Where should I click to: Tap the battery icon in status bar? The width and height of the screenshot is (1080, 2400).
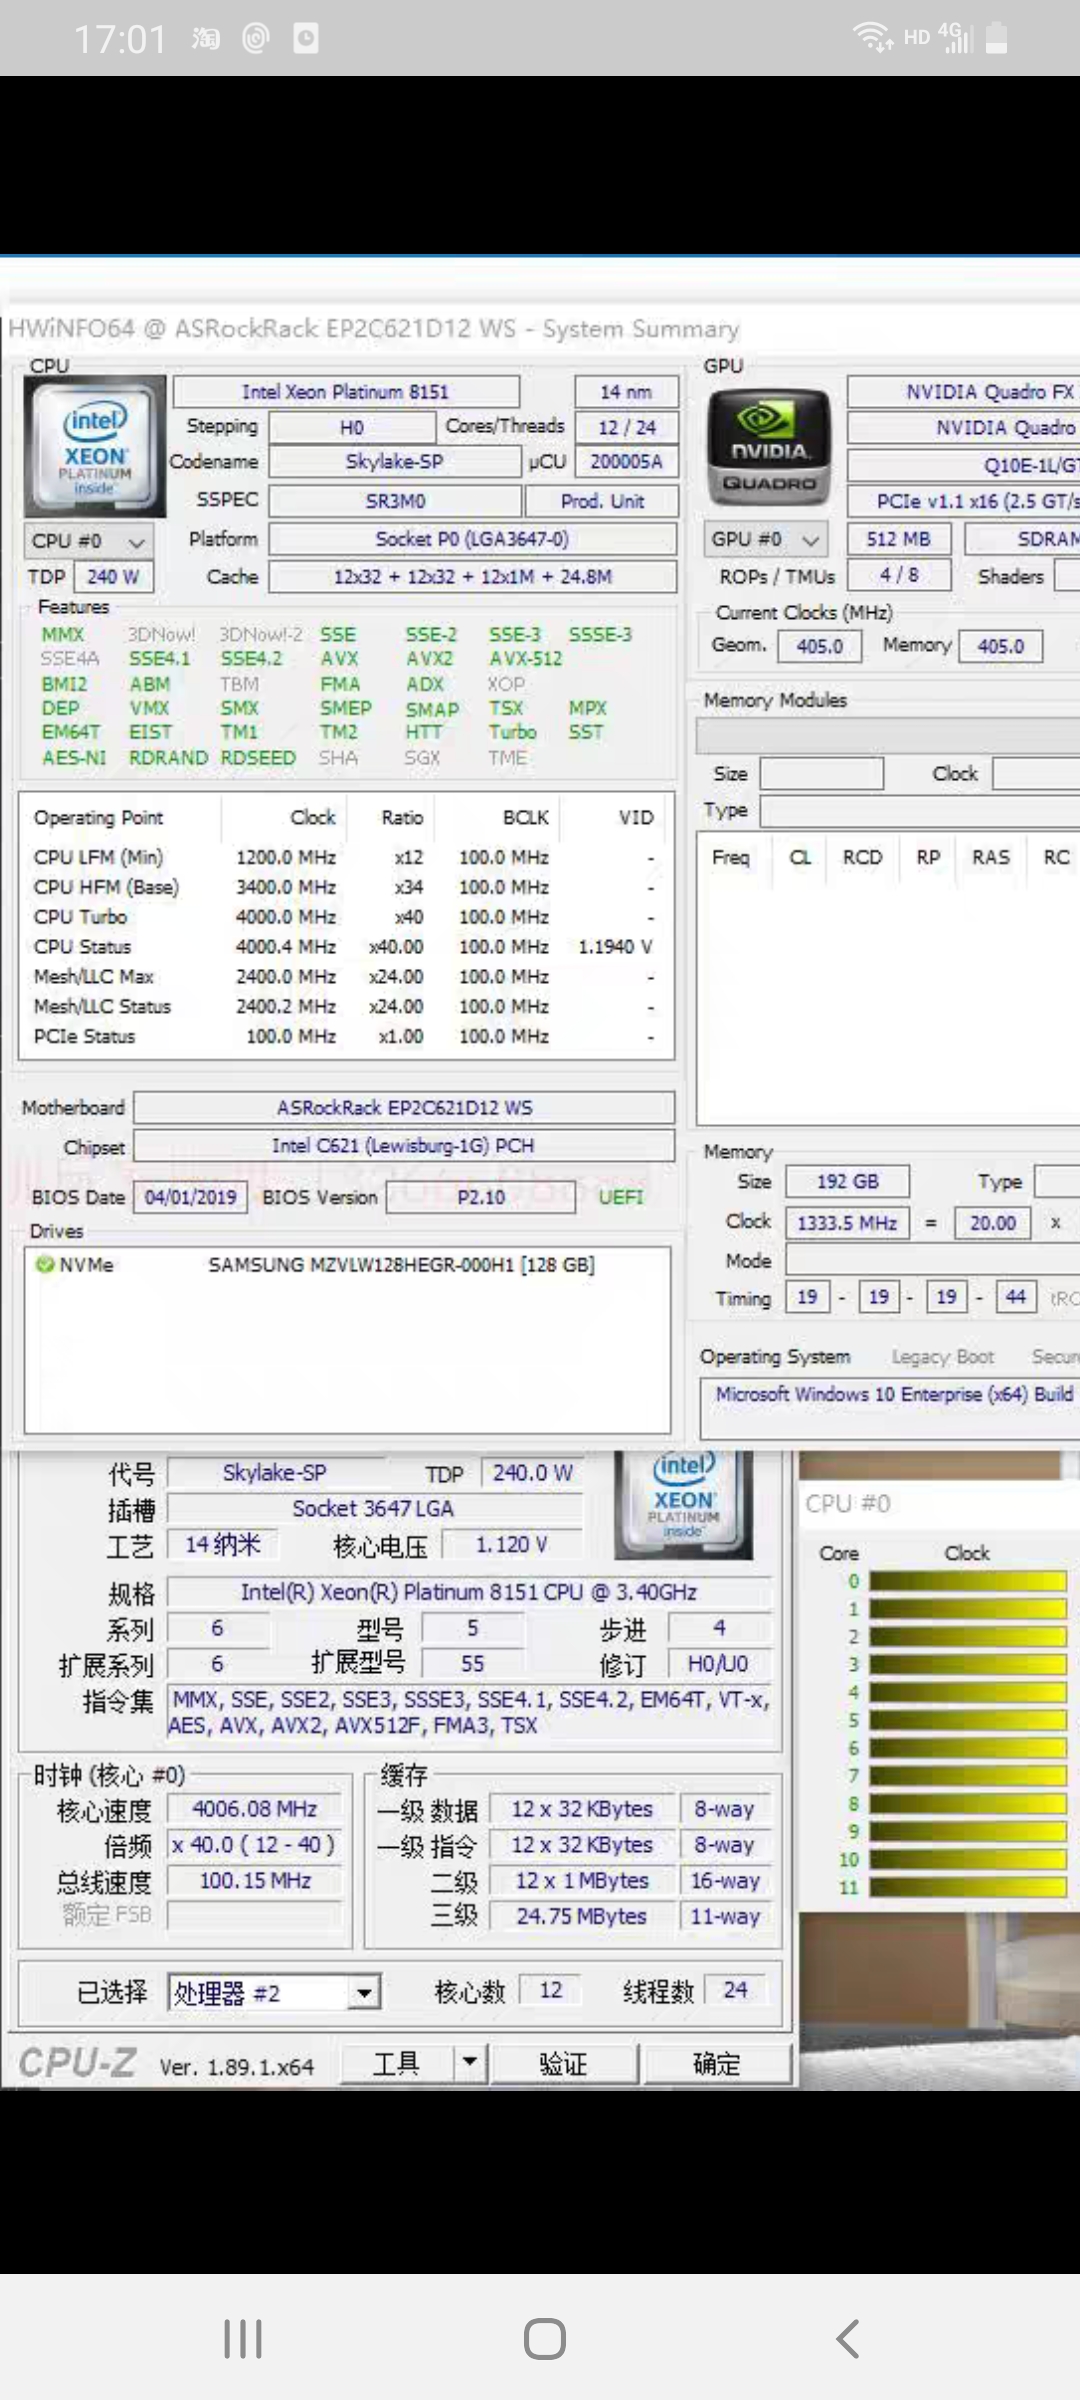(996, 38)
